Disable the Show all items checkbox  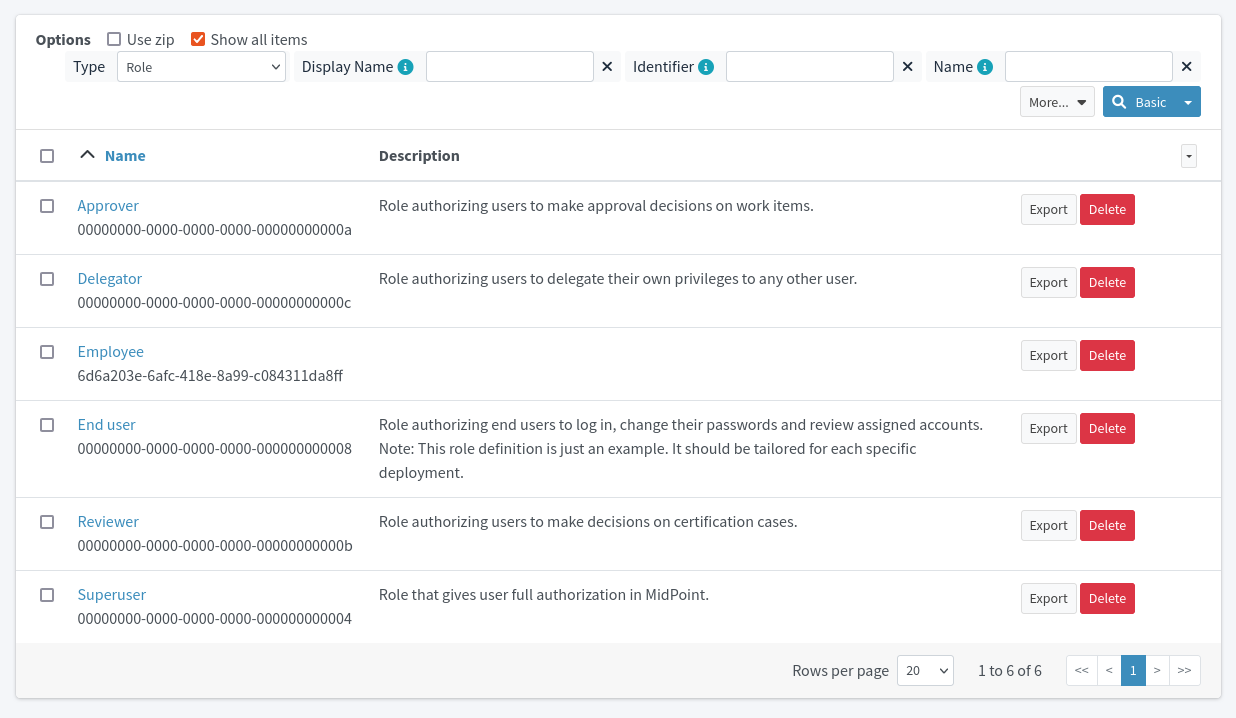click(197, 39)
